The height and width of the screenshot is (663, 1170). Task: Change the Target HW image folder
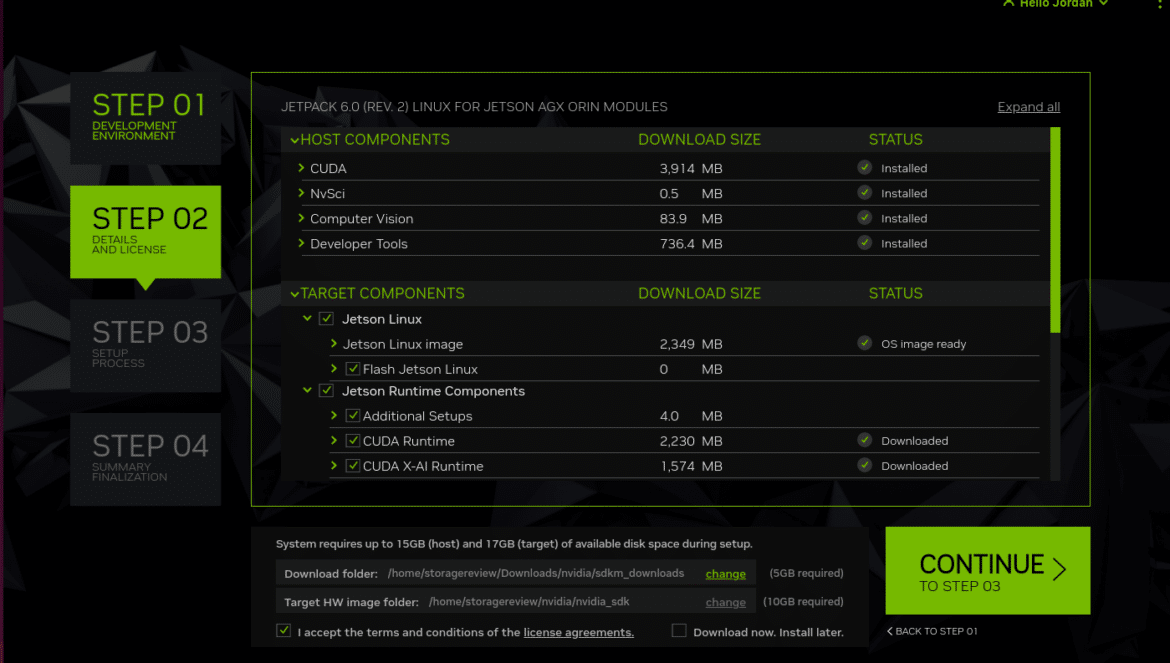725,602
